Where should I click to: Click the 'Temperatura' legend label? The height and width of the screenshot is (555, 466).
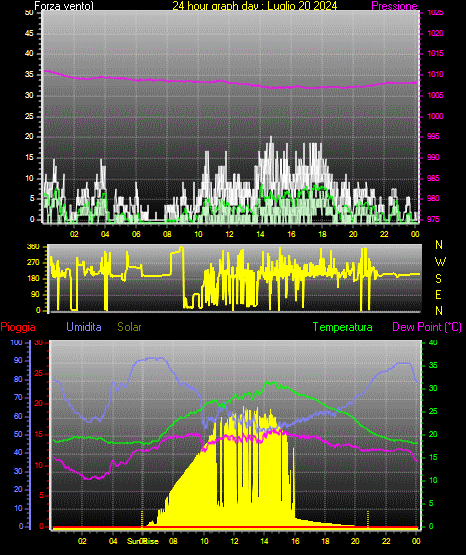[343, 327]
